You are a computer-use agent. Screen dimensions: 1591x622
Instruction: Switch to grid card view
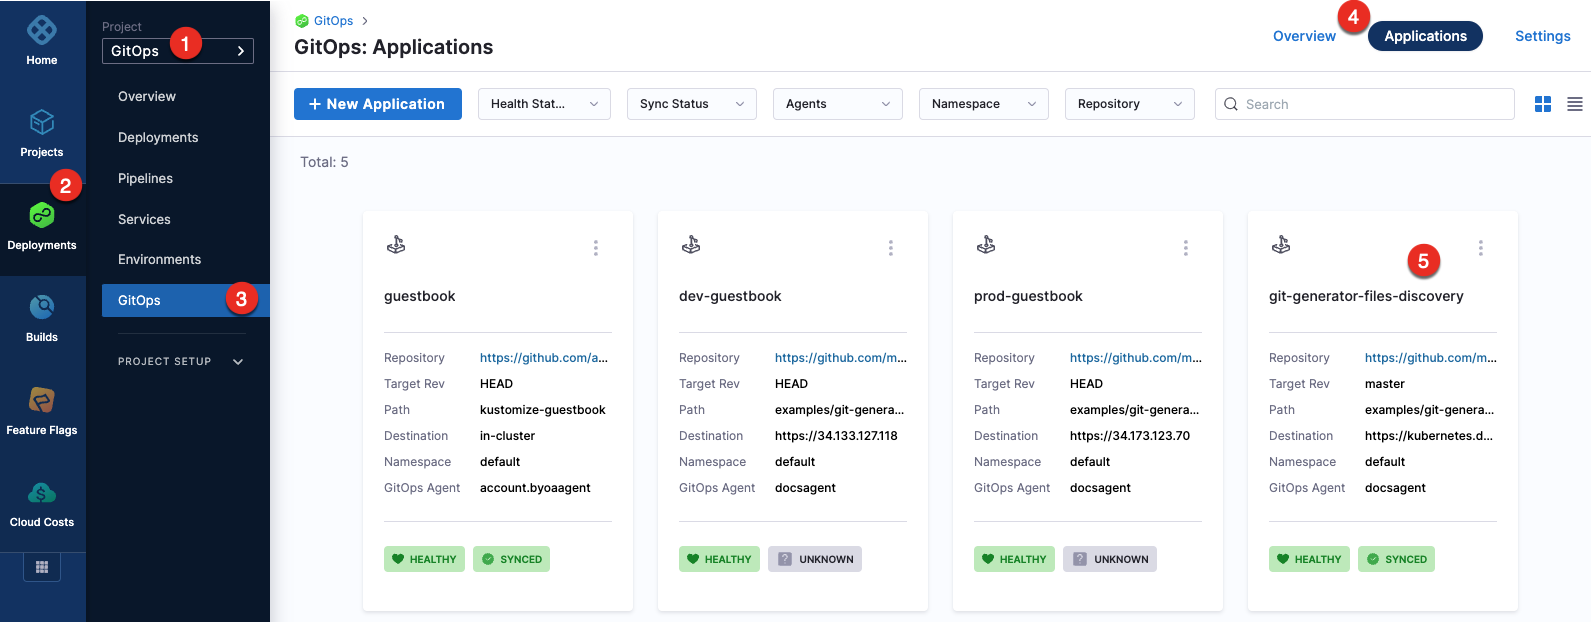pyautogui.click(x=1543, y=104)
